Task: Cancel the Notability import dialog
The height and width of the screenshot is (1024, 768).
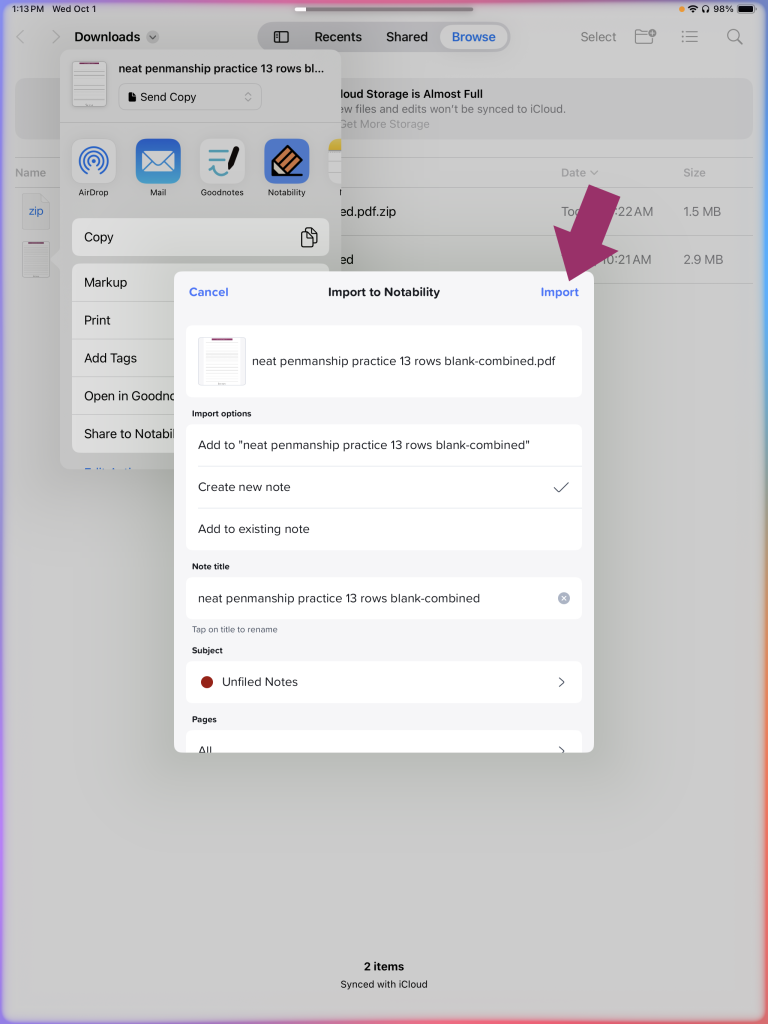Action: click(208, 292)
